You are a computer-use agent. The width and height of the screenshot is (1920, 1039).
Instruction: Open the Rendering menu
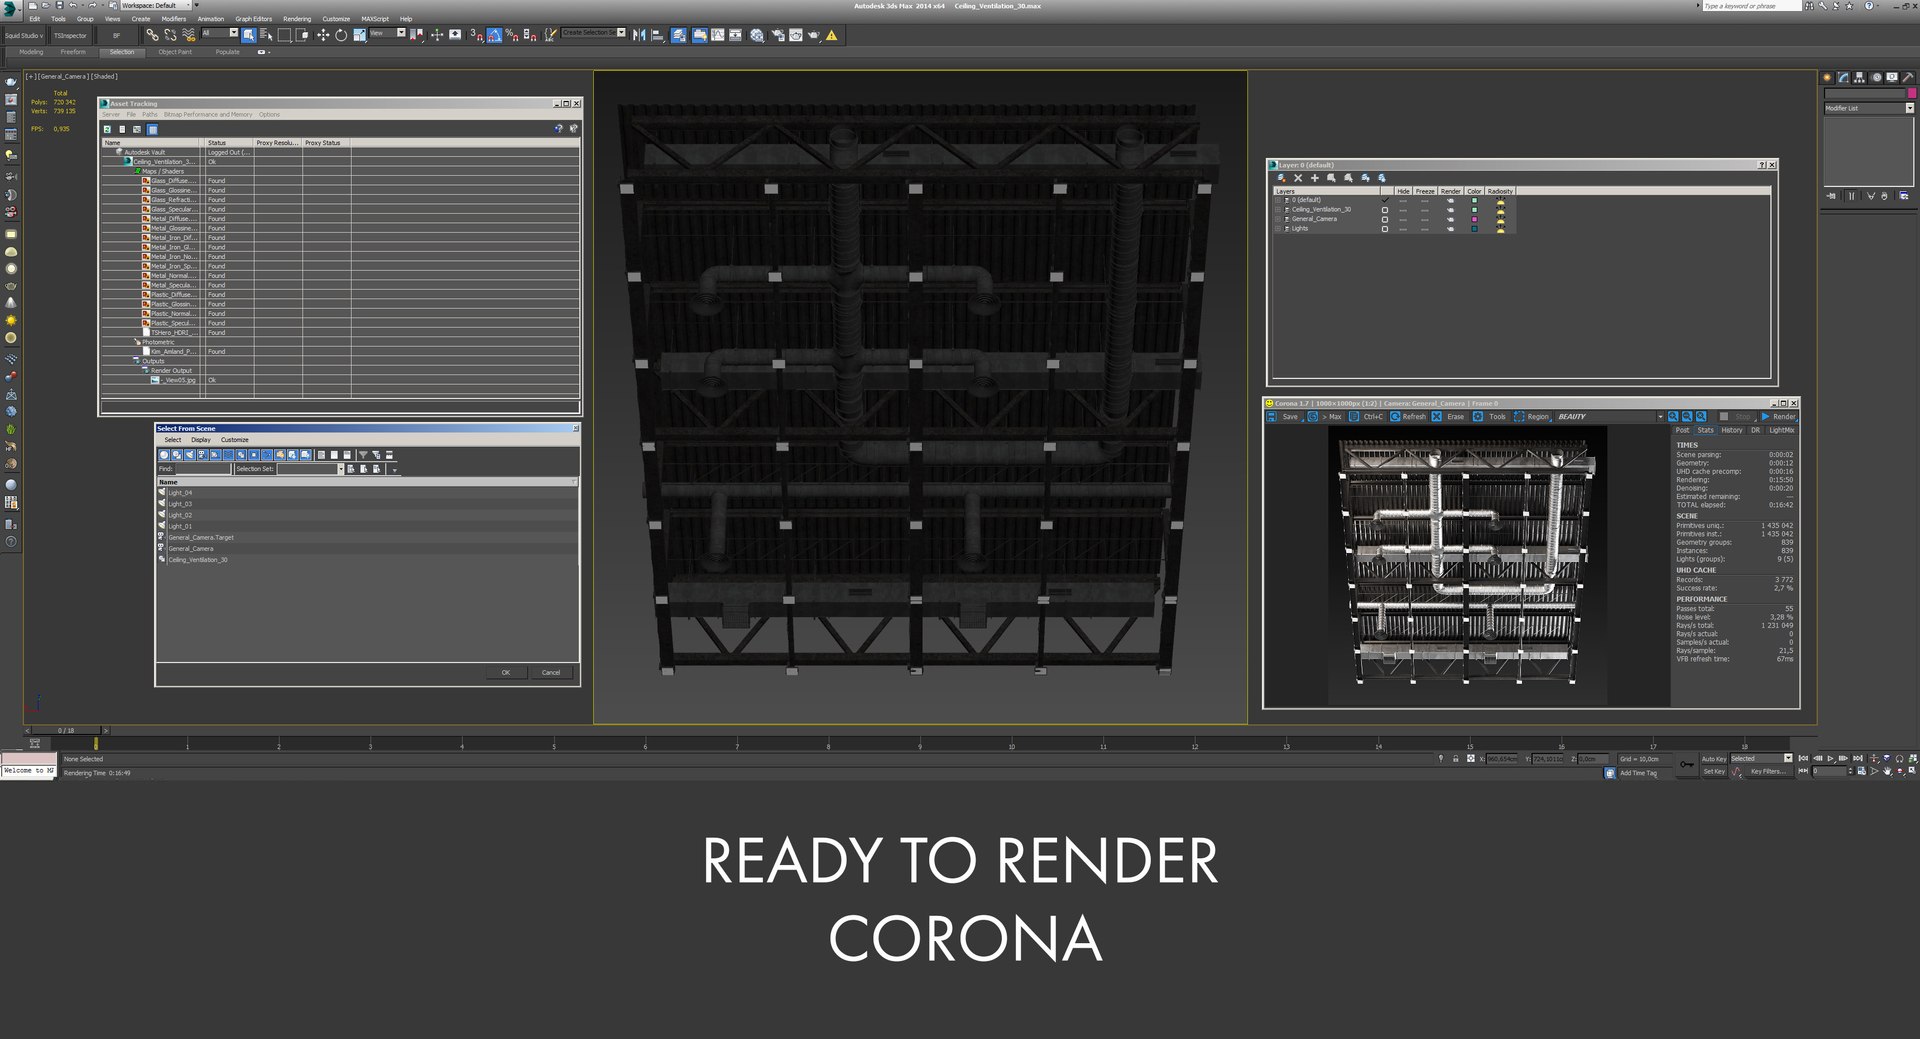coord(297,19)
